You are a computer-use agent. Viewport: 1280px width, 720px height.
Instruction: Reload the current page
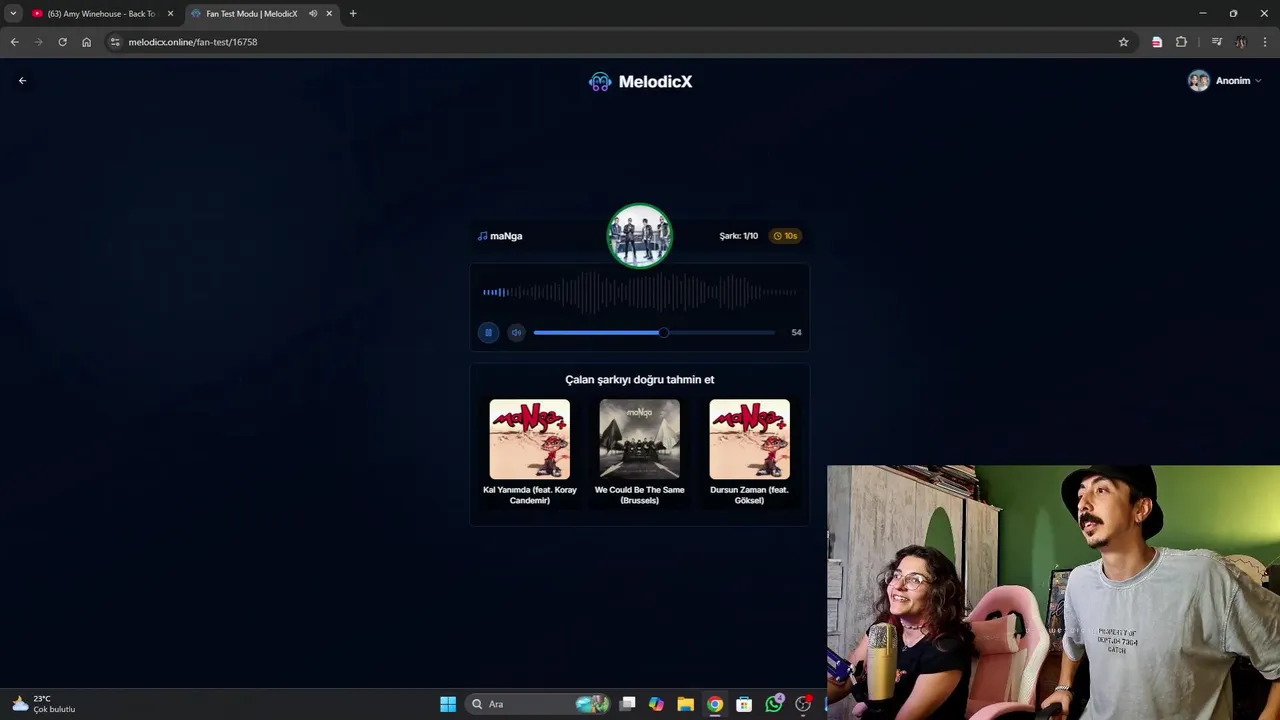[62, 42]
